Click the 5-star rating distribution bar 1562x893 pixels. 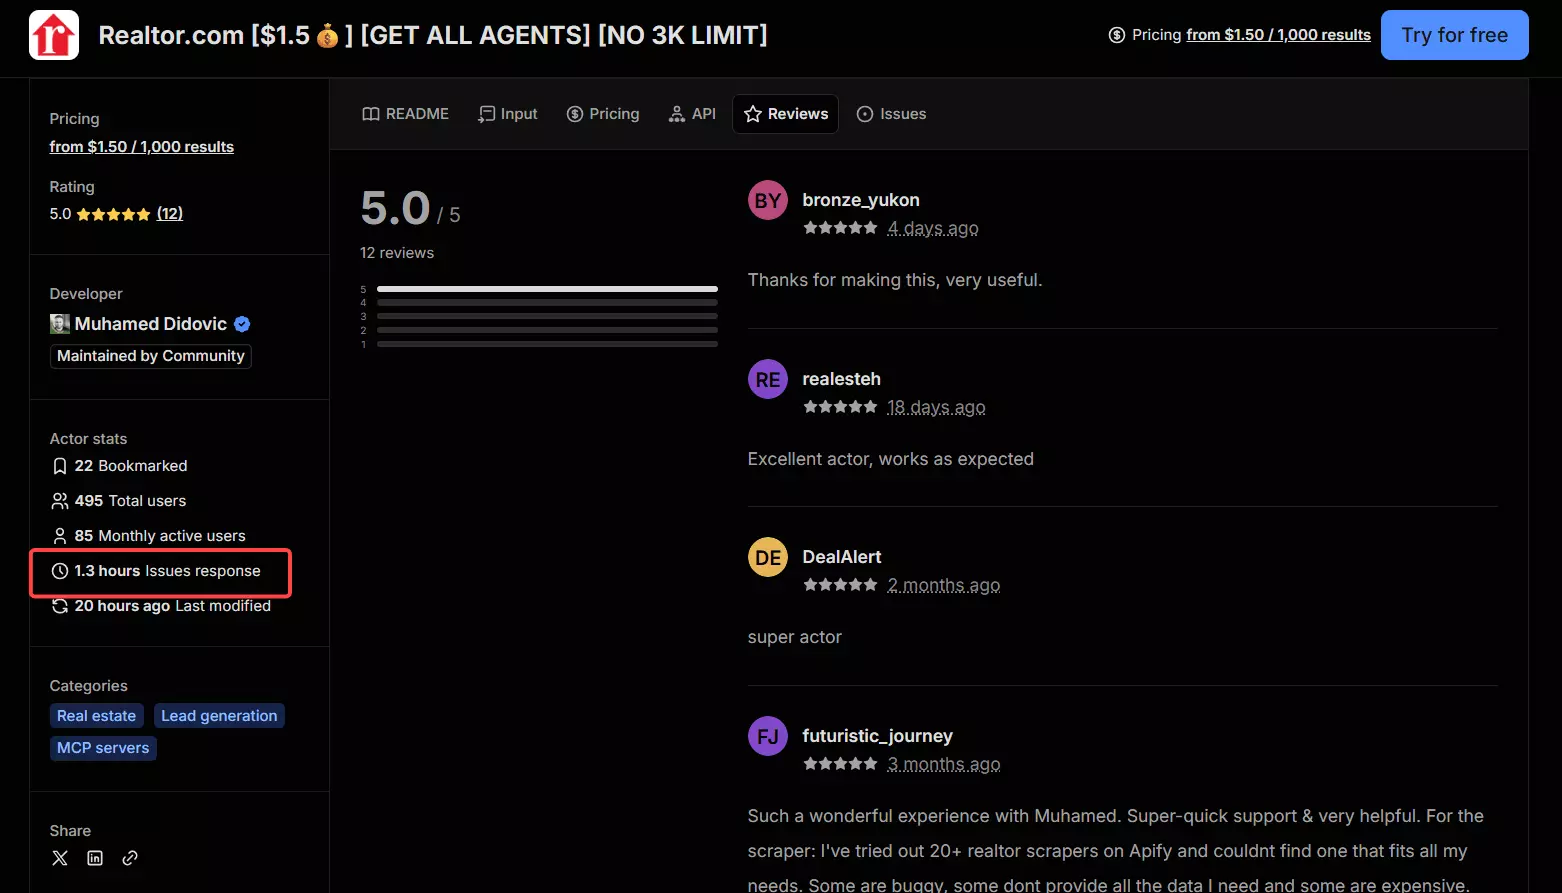pos(547,289)
